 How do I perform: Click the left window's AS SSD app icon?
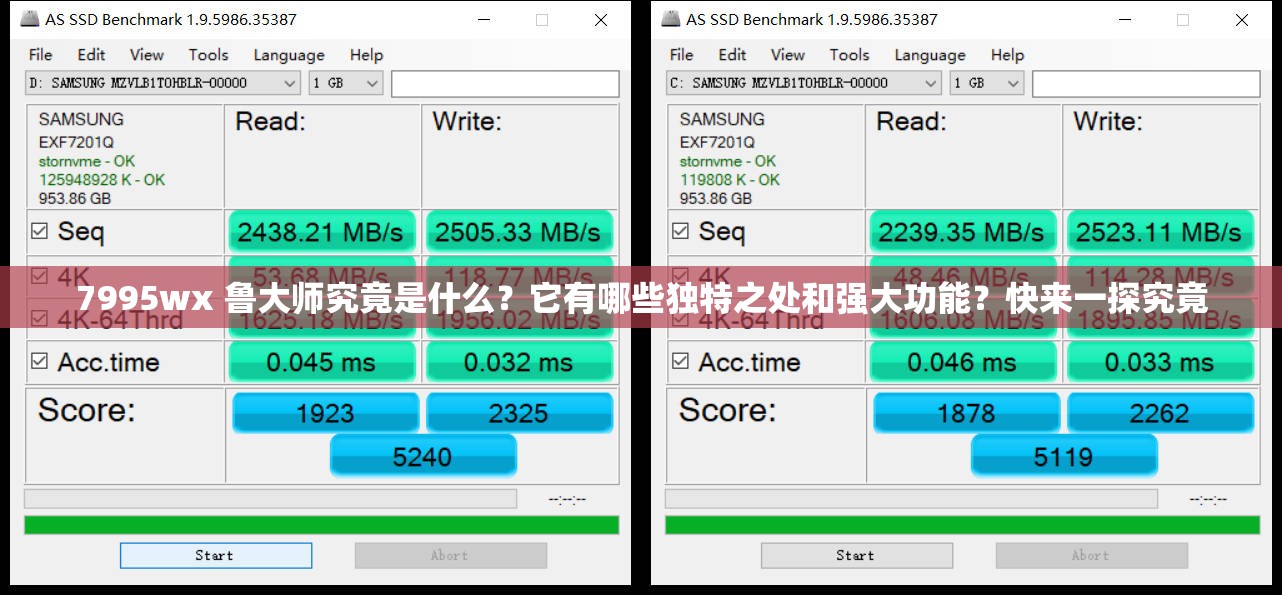(x=29, y=19)
